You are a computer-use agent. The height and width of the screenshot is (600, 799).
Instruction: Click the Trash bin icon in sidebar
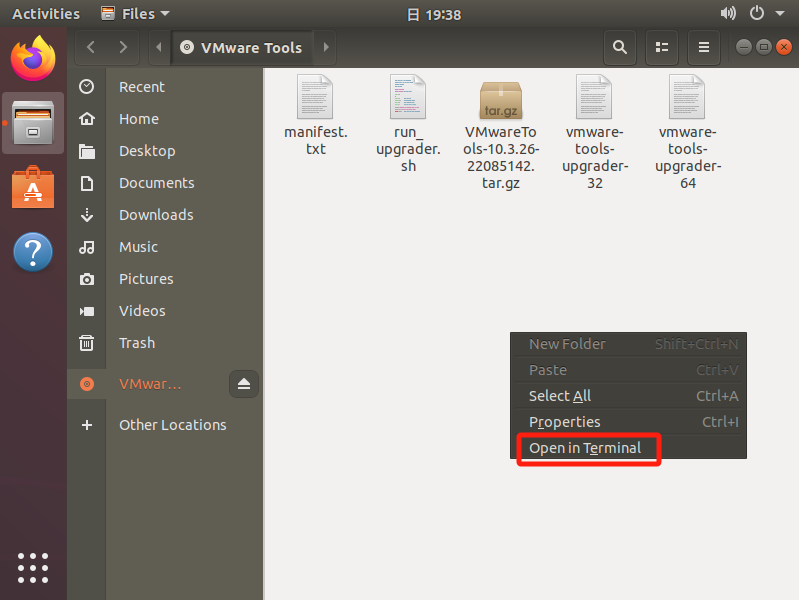click(87, 343)
